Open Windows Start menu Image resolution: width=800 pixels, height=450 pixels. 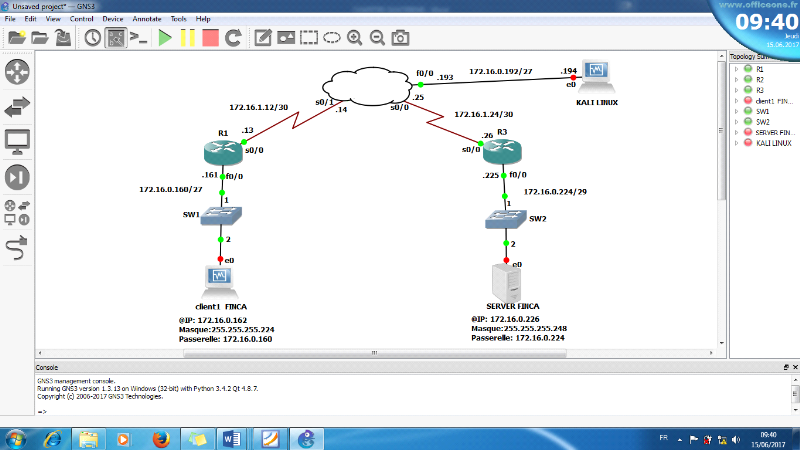[x=15, y=439]
